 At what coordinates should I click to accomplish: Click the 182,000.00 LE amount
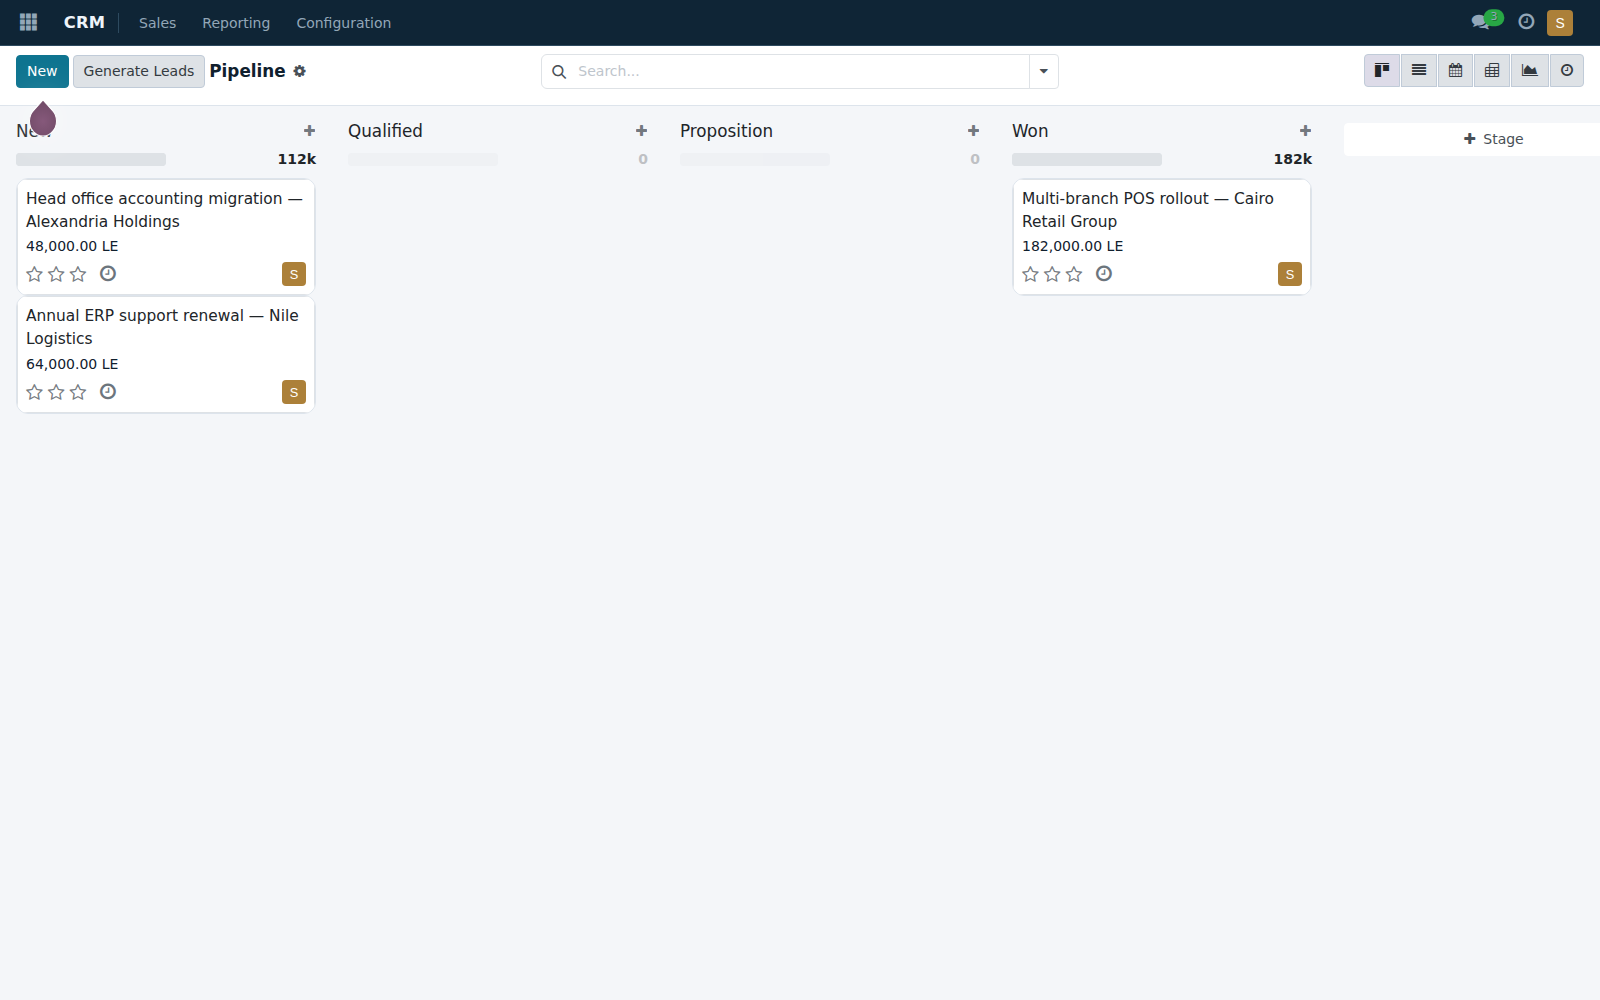[1072, 246]
